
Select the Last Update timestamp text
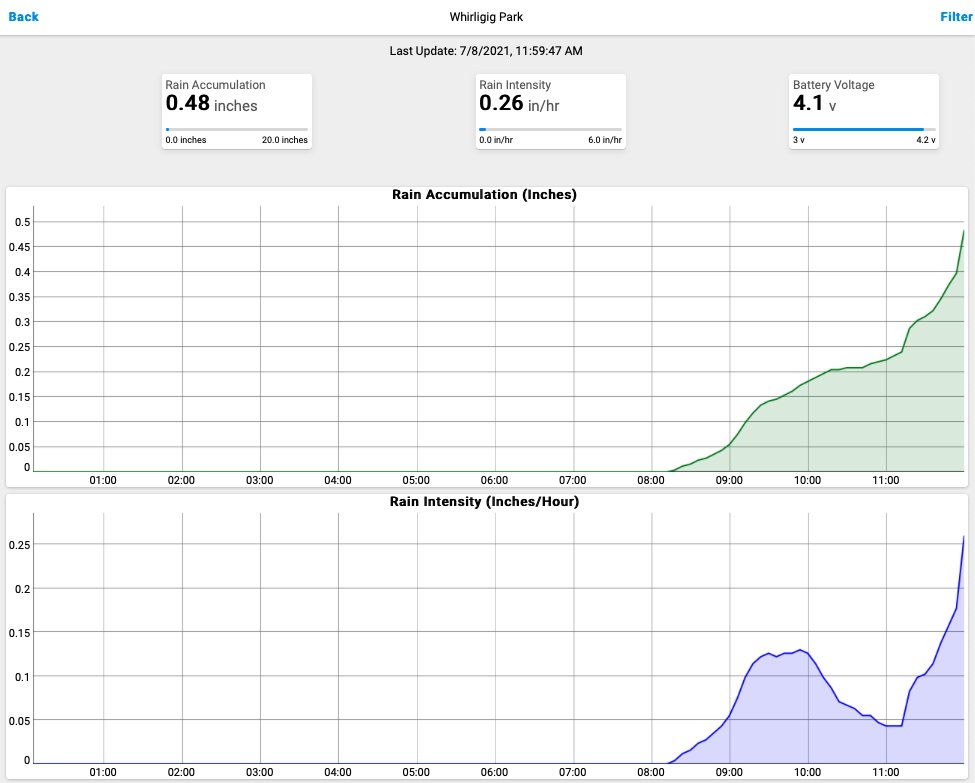(x=486, y=51)
